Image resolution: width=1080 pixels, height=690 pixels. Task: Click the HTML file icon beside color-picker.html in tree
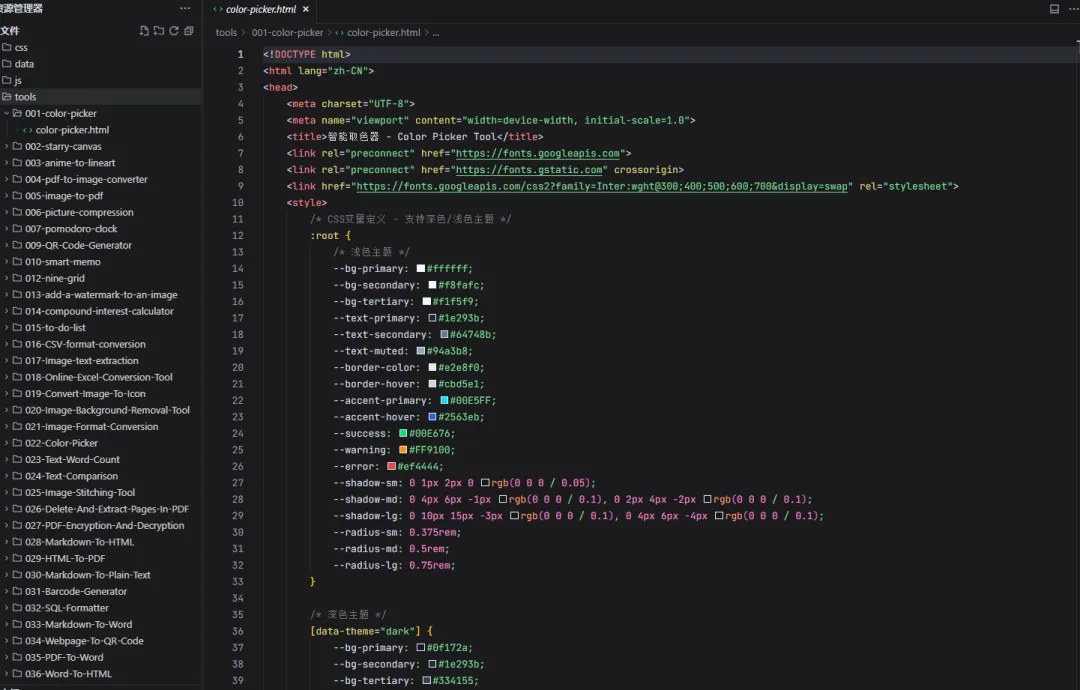click(x=28, y=129)
